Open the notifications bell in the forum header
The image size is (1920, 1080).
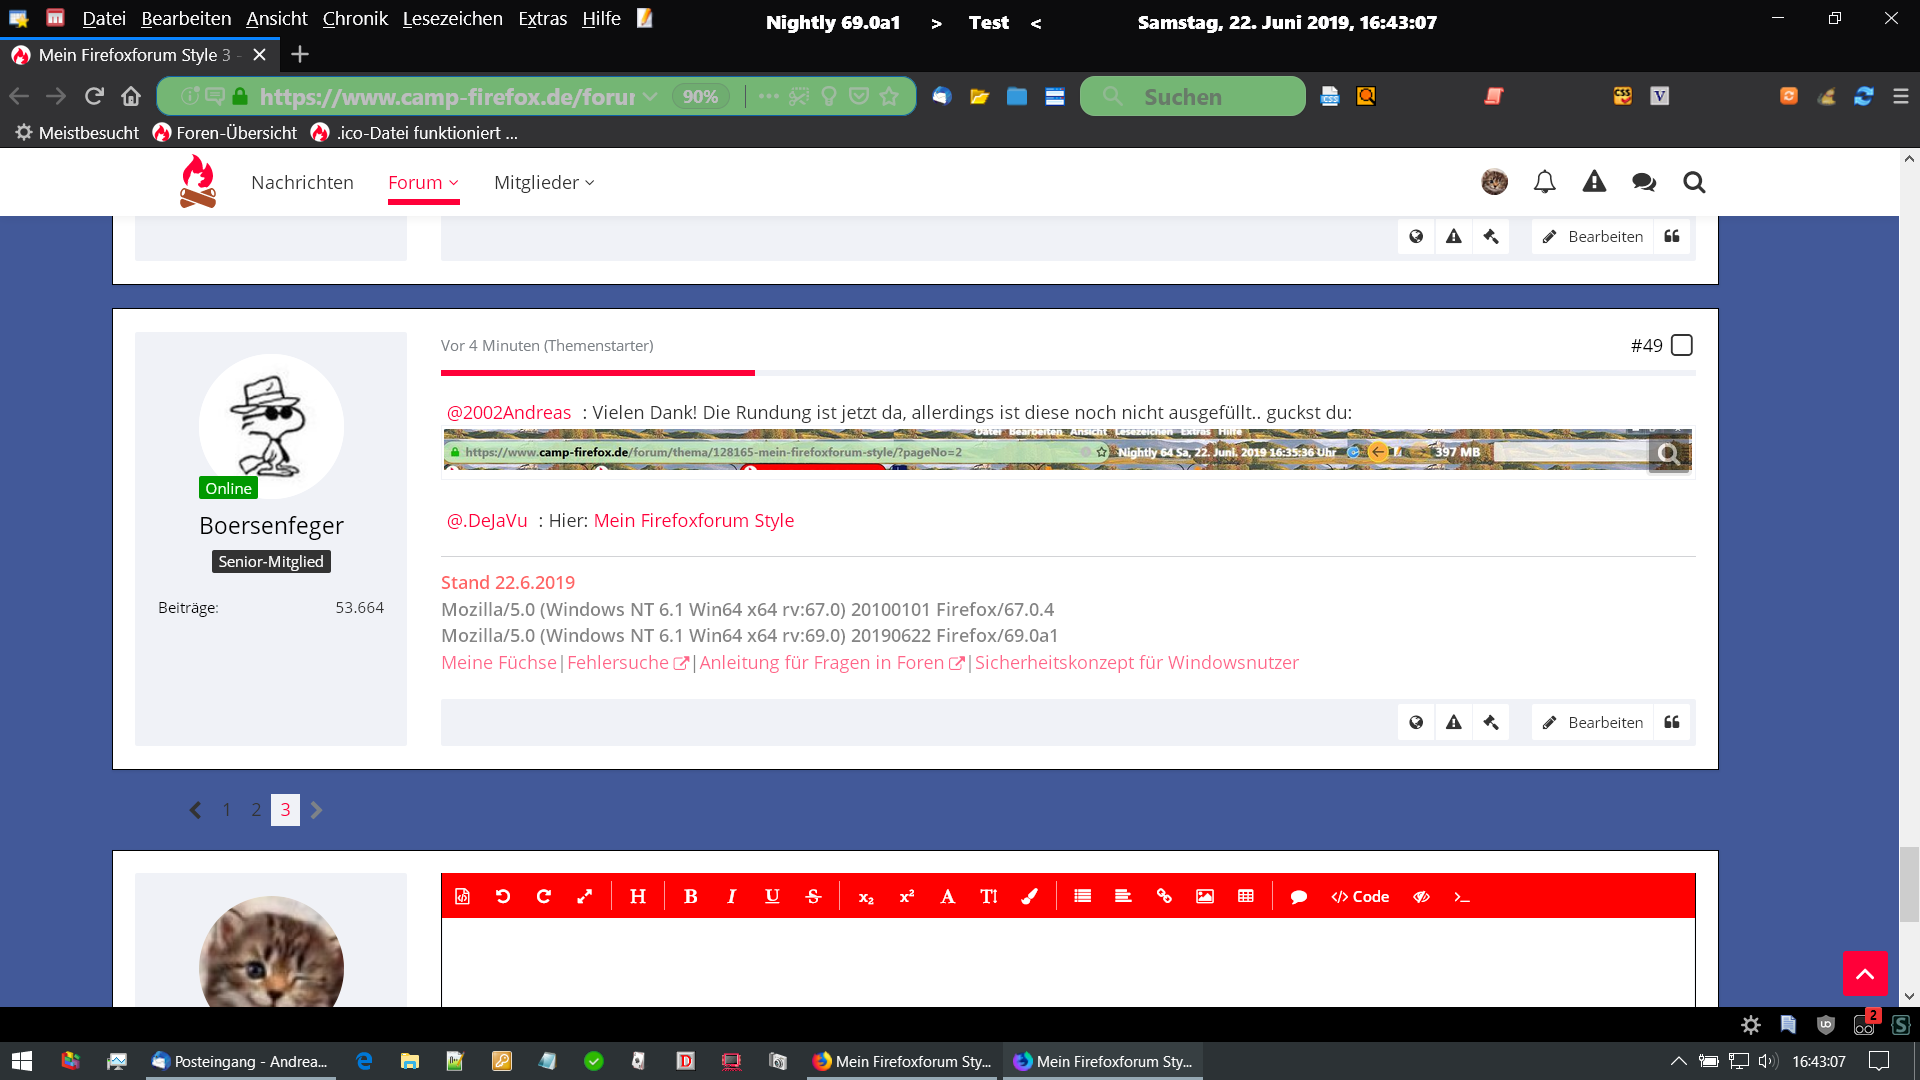pos(1544,182)
